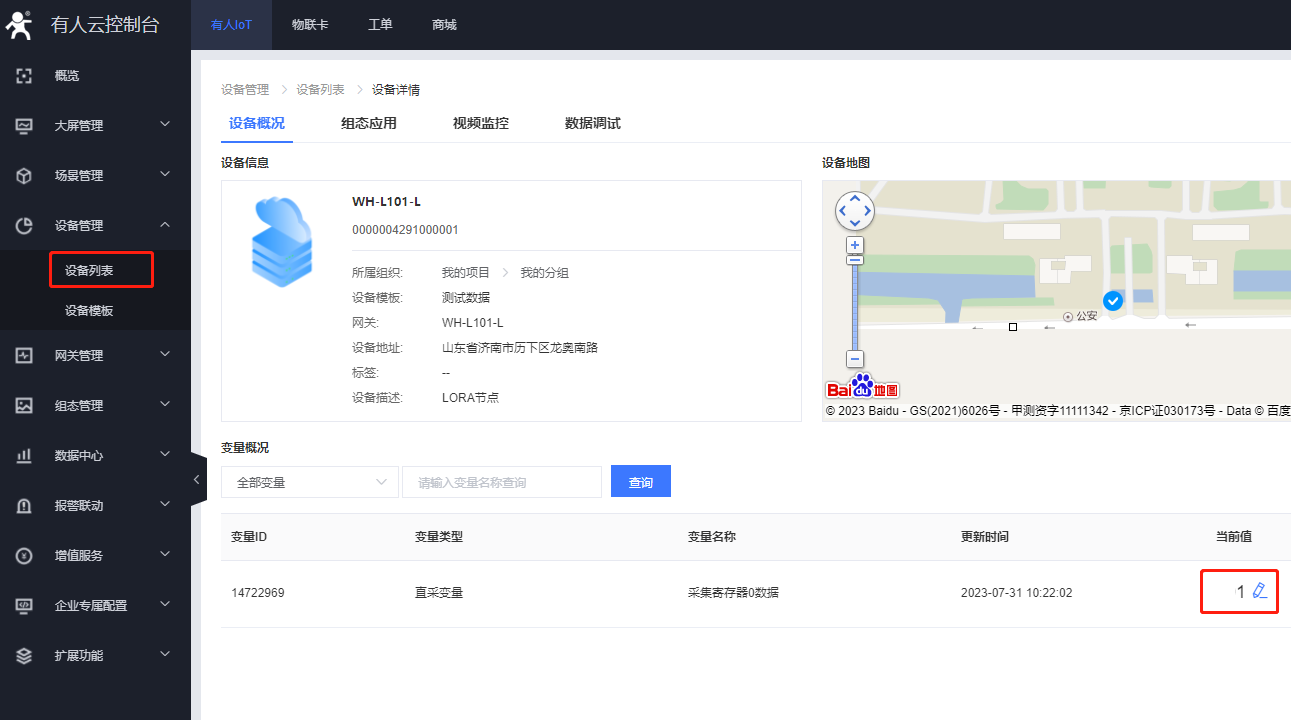Viewport: 1291px width, 720px height.
Task: Click the 直采变量 type cell
Action: pos(439,593)
